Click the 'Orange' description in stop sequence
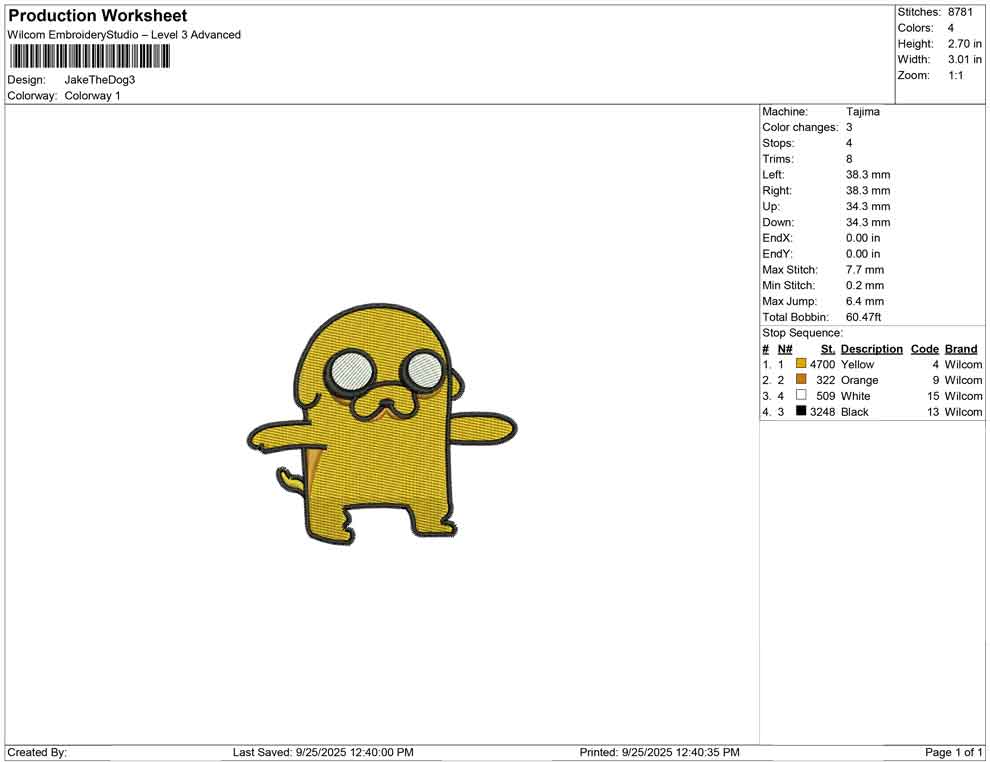Viewport: 990px width, 762px height. click(x=859, y=380)
